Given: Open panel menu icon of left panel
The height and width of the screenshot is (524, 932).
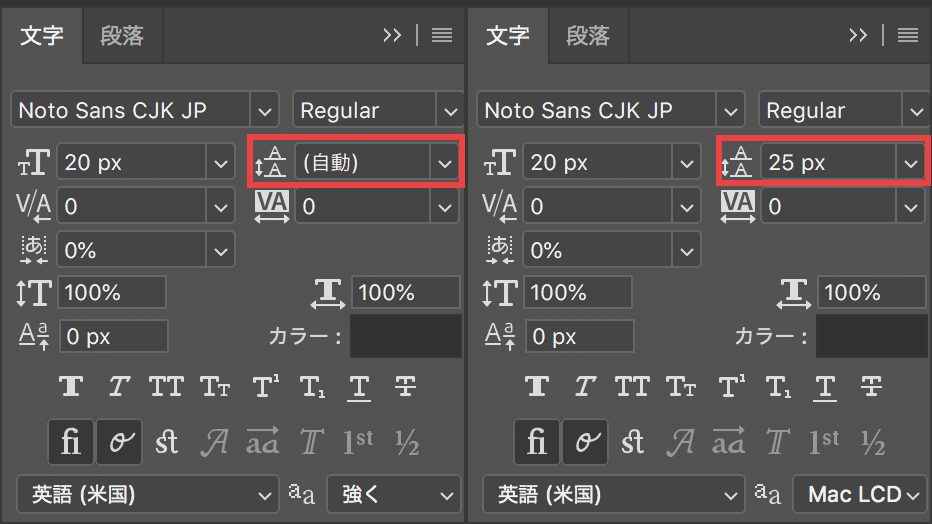Looking at the screenshot, I should point(442,35).
